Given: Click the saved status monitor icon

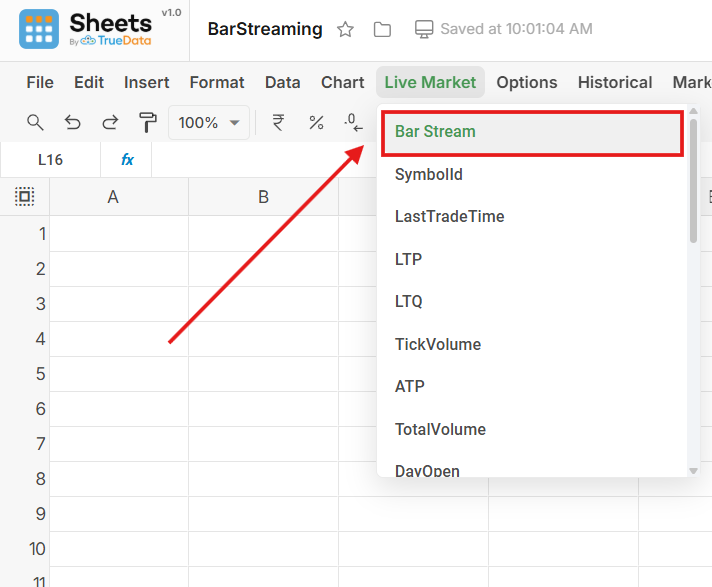Looking at the screenshot, I should pyautogui.click(x=424, y=30).
